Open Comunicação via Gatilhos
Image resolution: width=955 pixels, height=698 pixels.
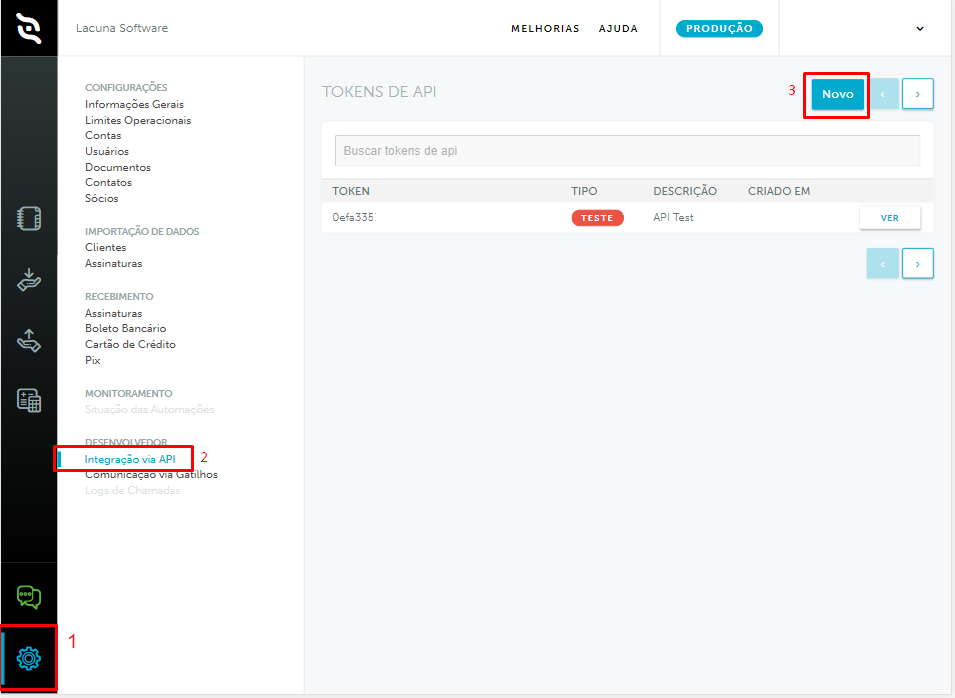point(151,474)
